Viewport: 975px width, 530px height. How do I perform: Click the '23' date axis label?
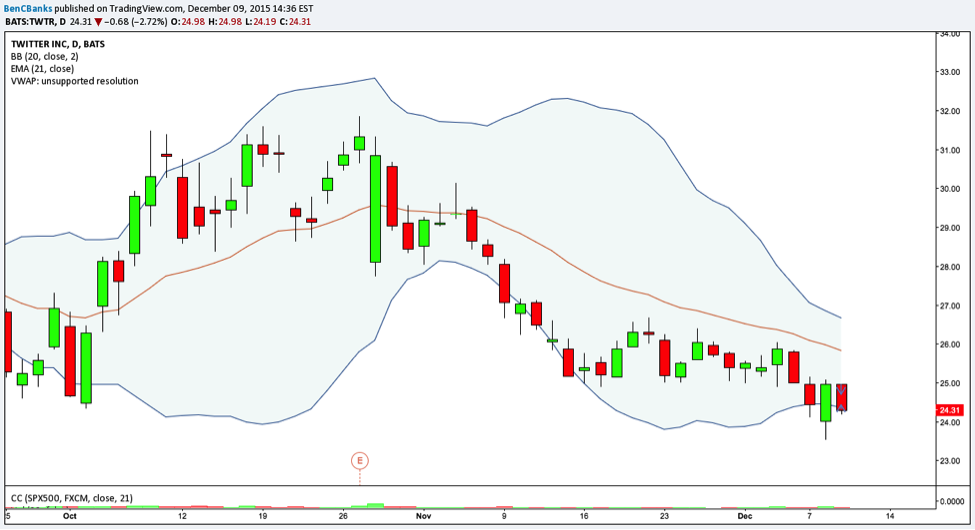[x=665, y=516]
